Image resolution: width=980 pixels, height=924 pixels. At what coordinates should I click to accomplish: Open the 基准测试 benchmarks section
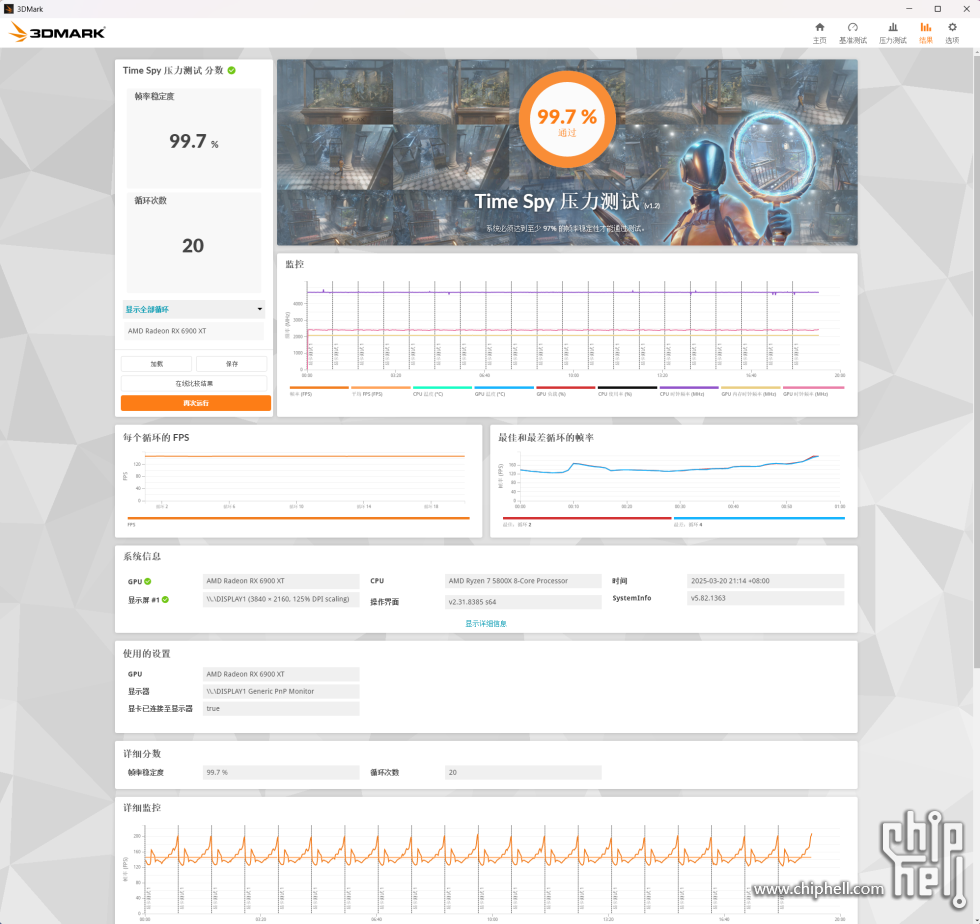click(x=852, y=33)
